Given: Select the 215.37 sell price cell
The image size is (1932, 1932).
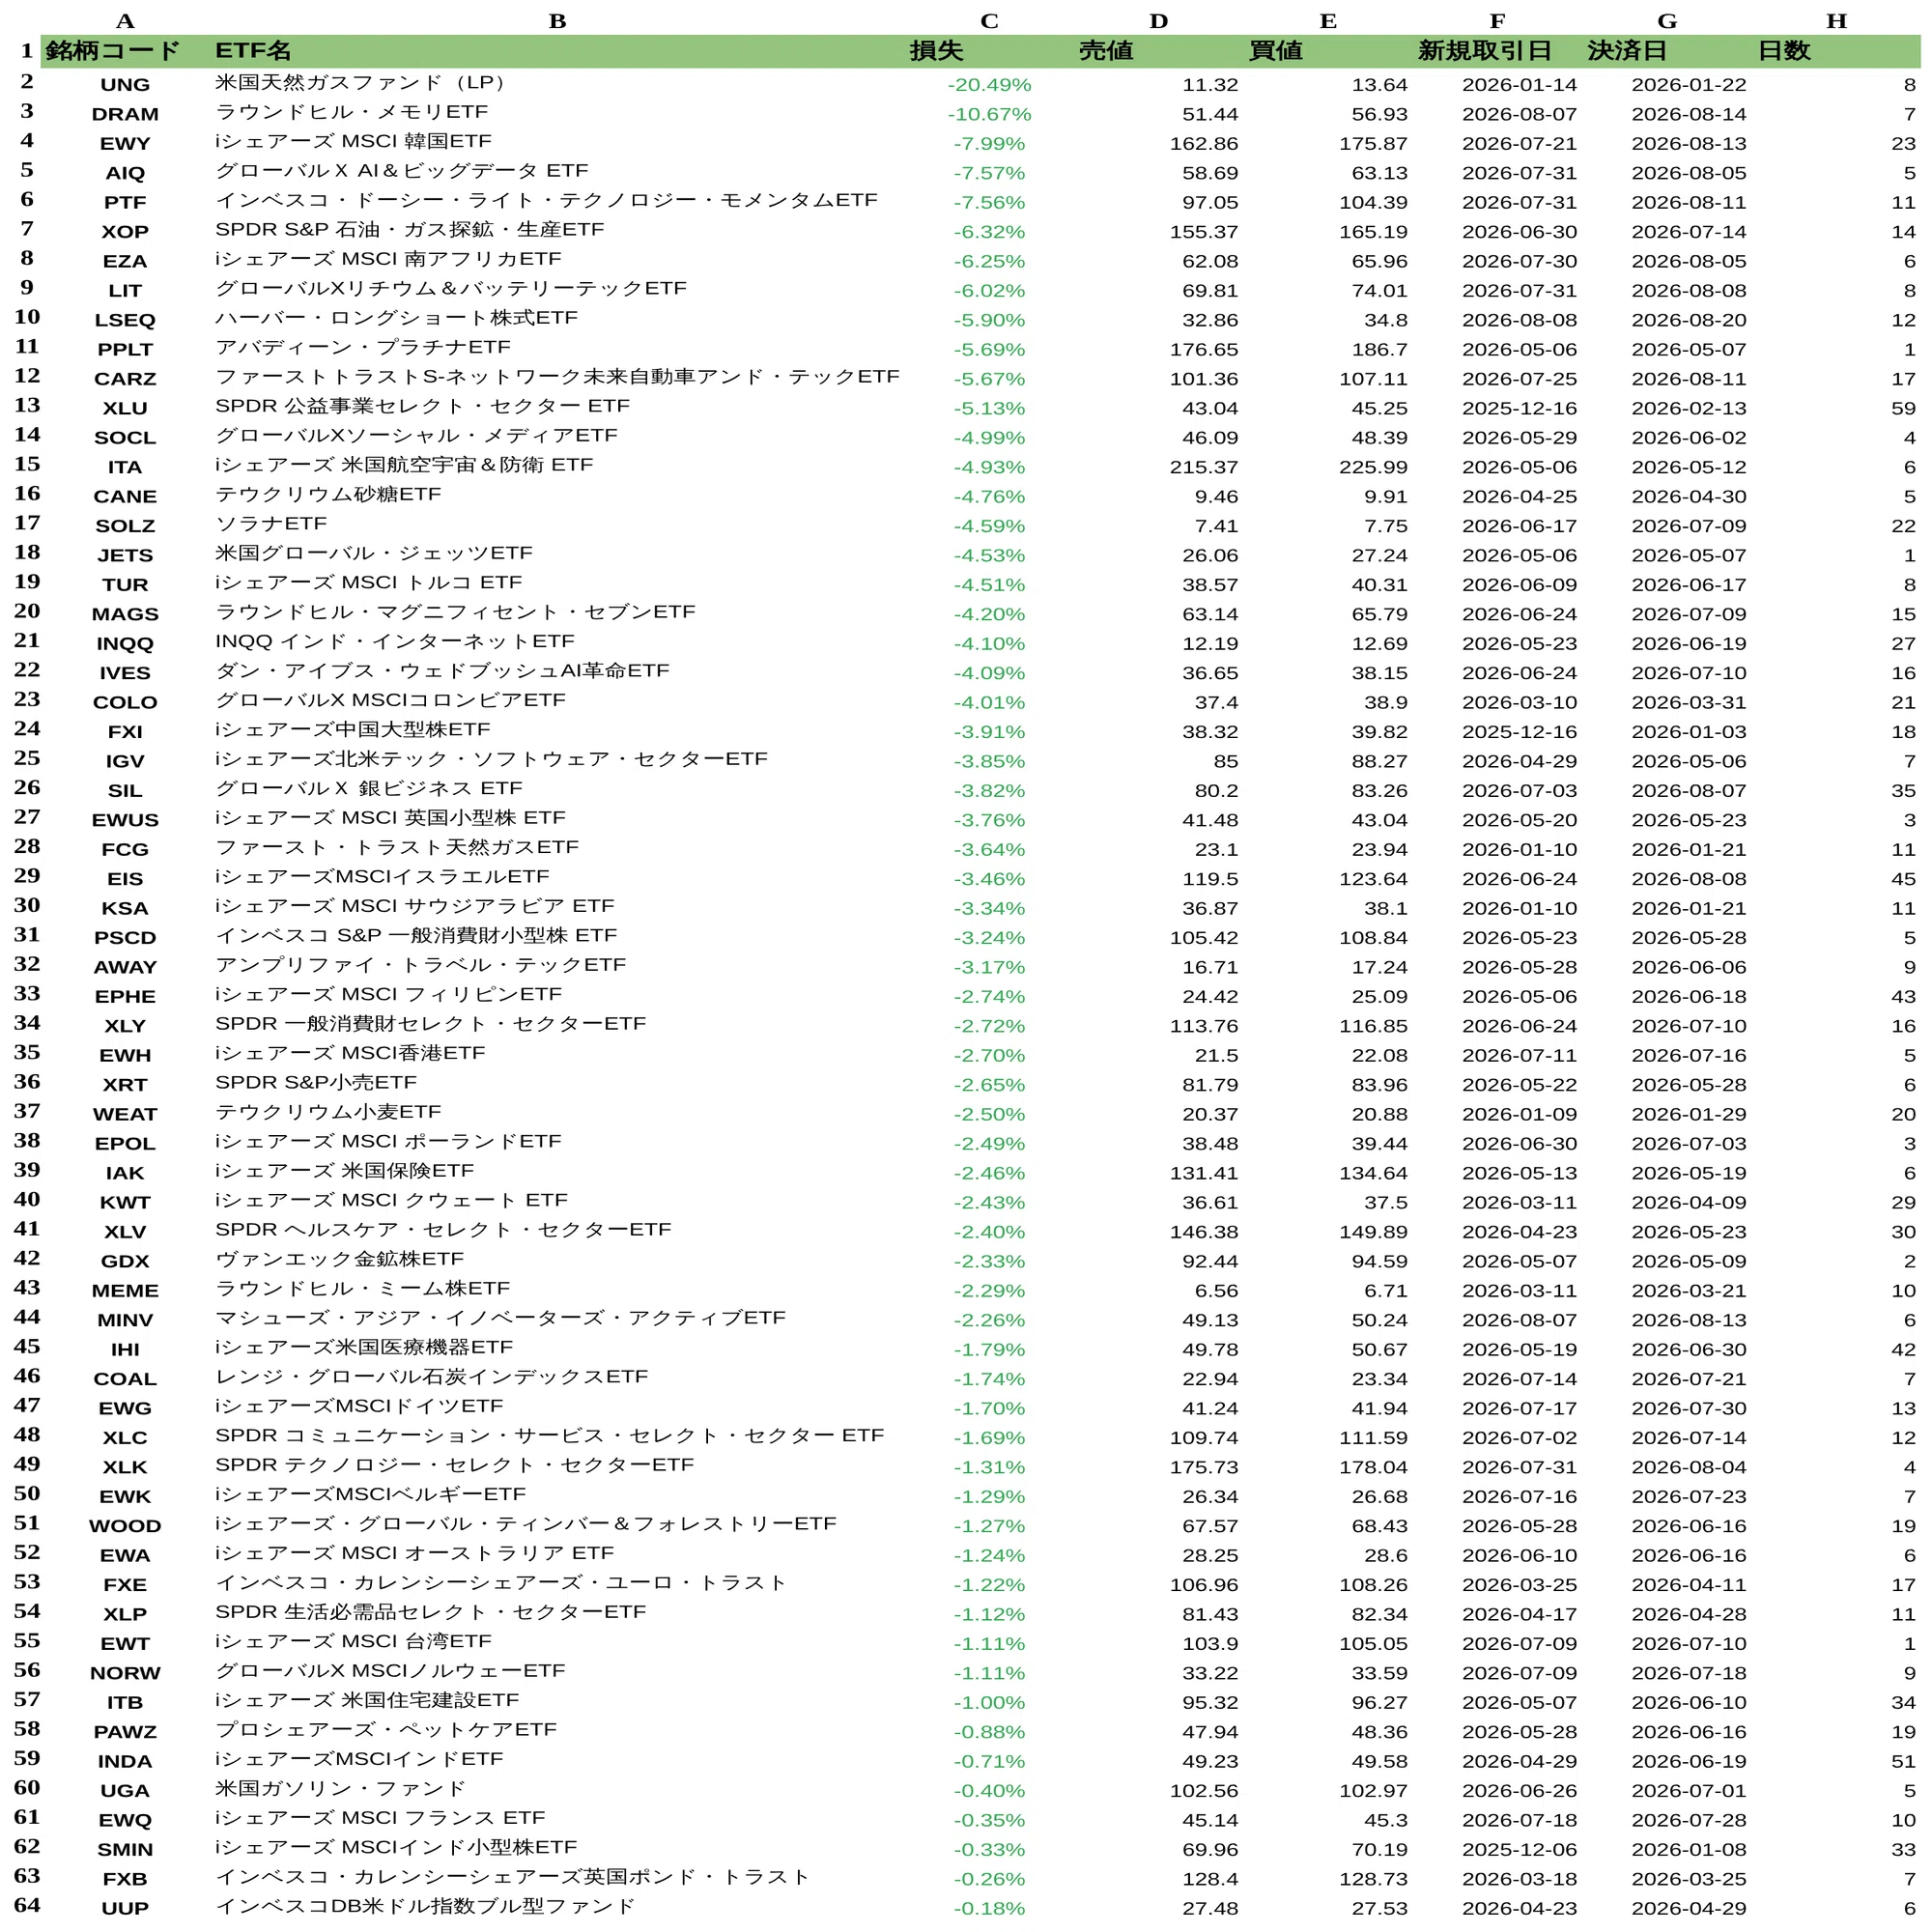Looking at the screenshot, I should coord(1158,467).
